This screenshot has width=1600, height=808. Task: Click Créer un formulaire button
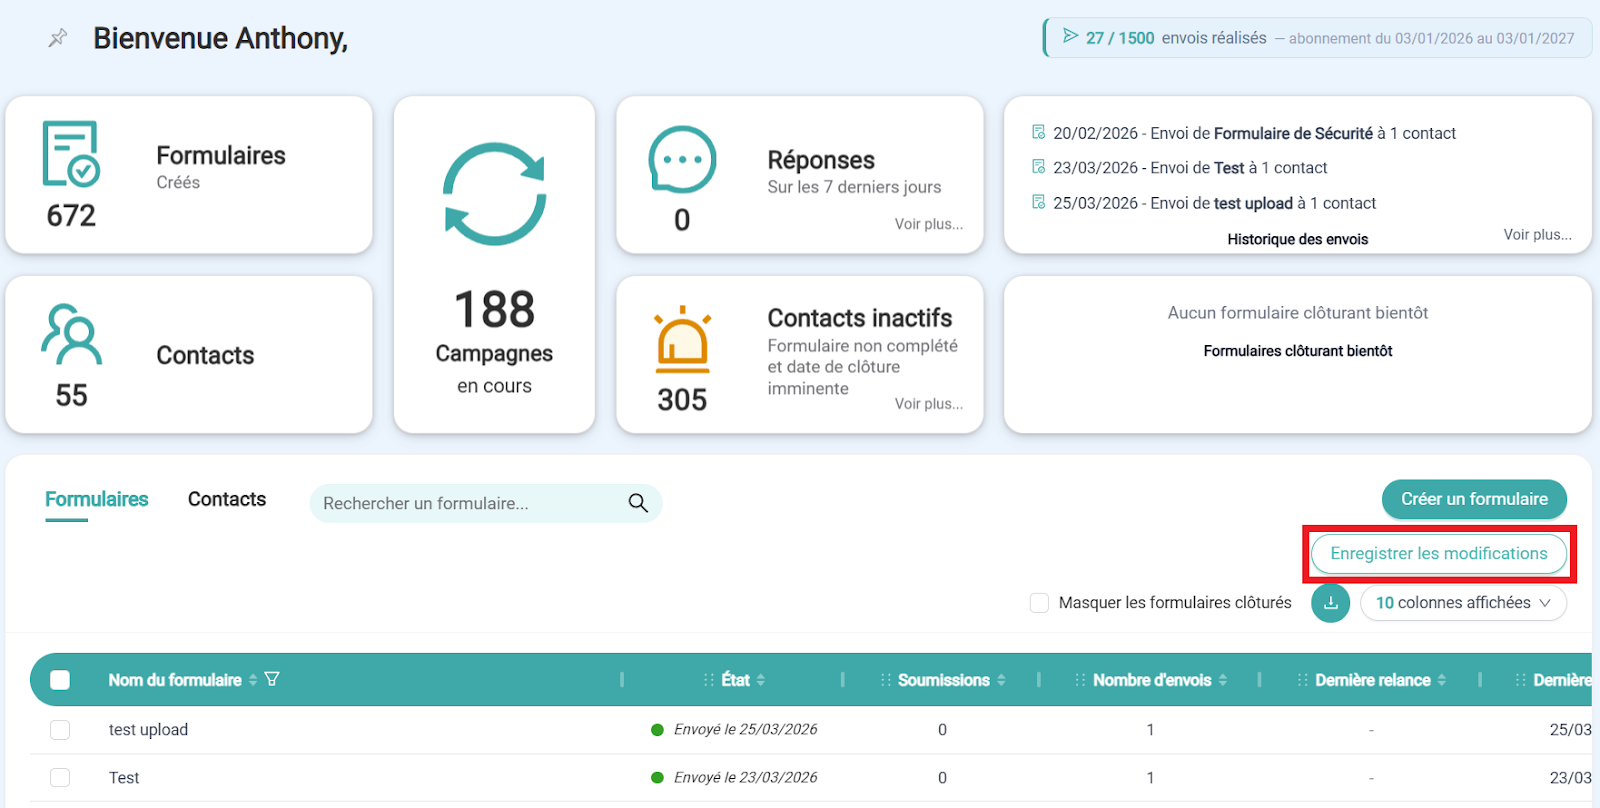click(x=1474, y=499)
